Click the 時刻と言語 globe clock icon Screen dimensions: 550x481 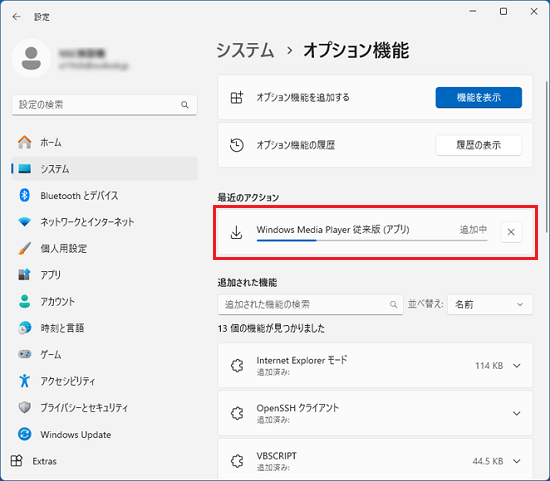tap(25, 328)
